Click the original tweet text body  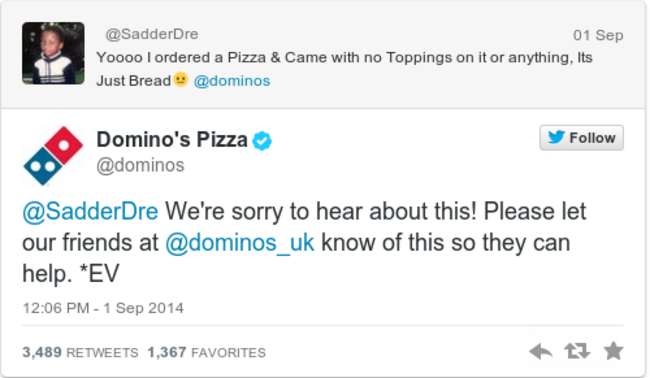pos(344,69)
